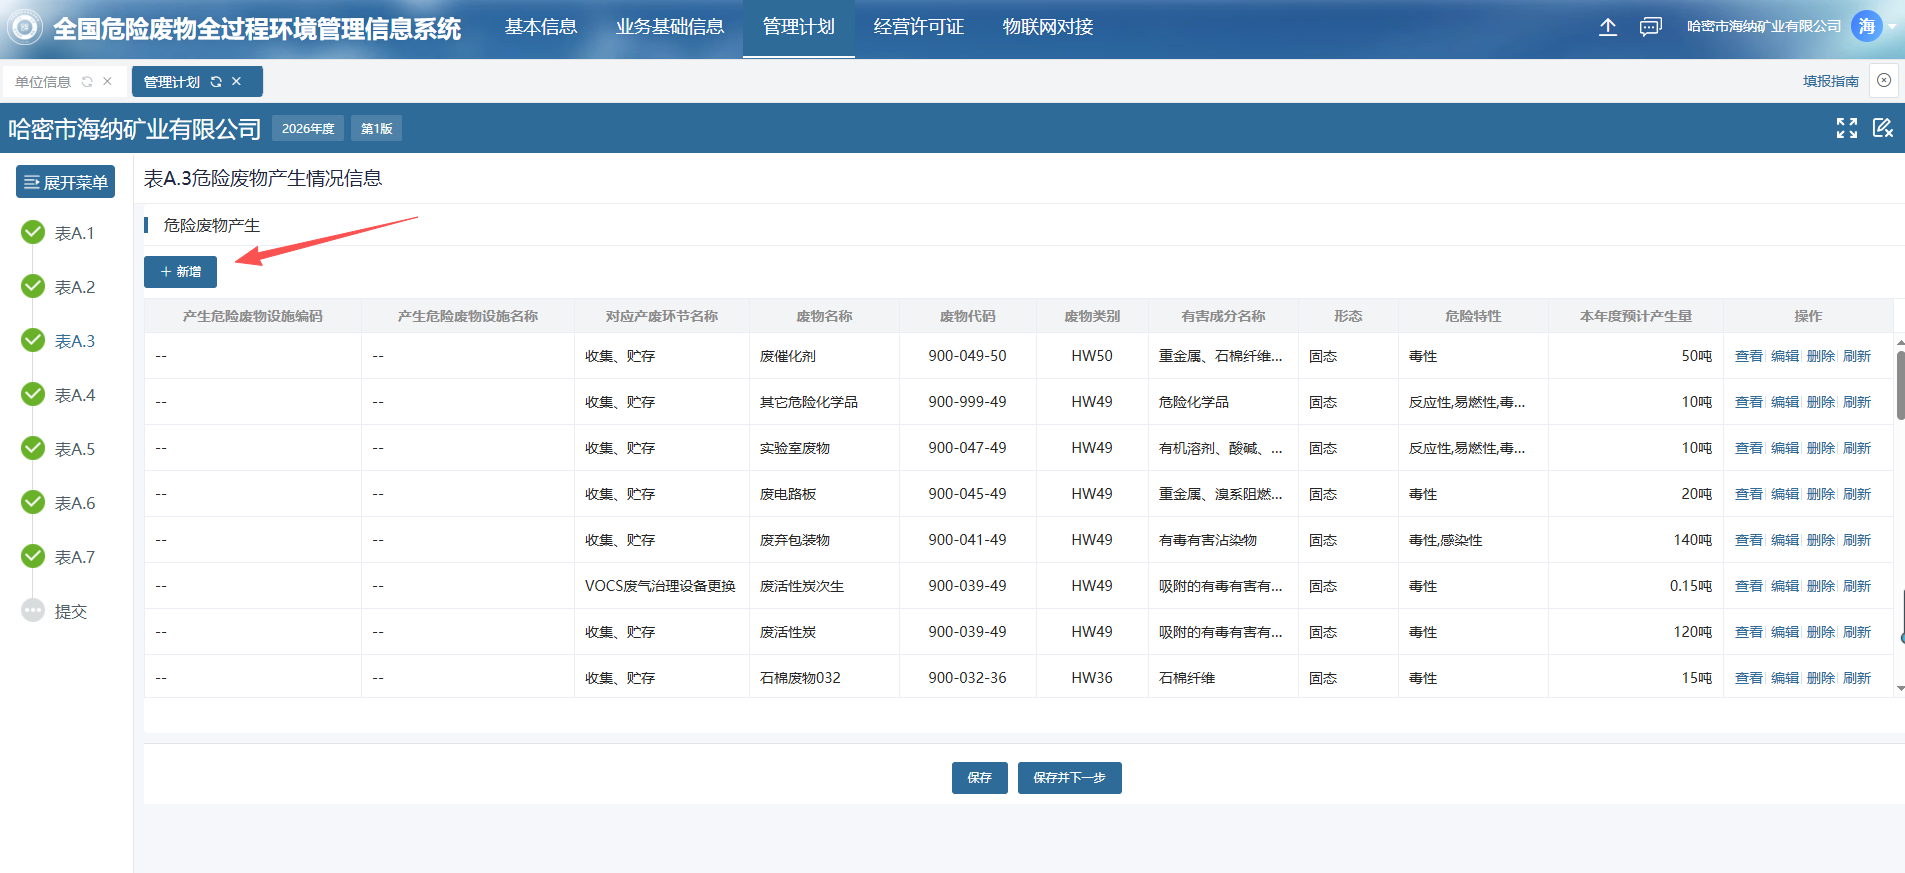
Task: Open the 经营许可证 top menu
Action: [918, 27]
